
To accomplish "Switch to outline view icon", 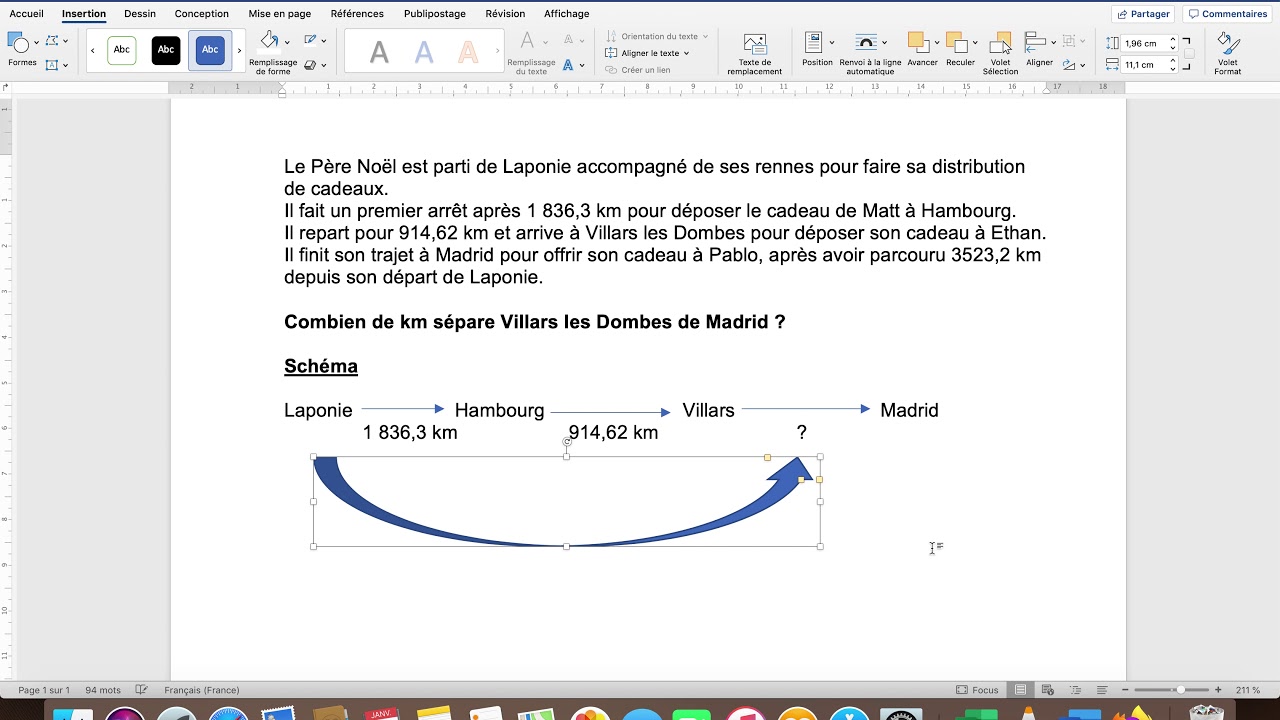I will (x=1074, y=690).
